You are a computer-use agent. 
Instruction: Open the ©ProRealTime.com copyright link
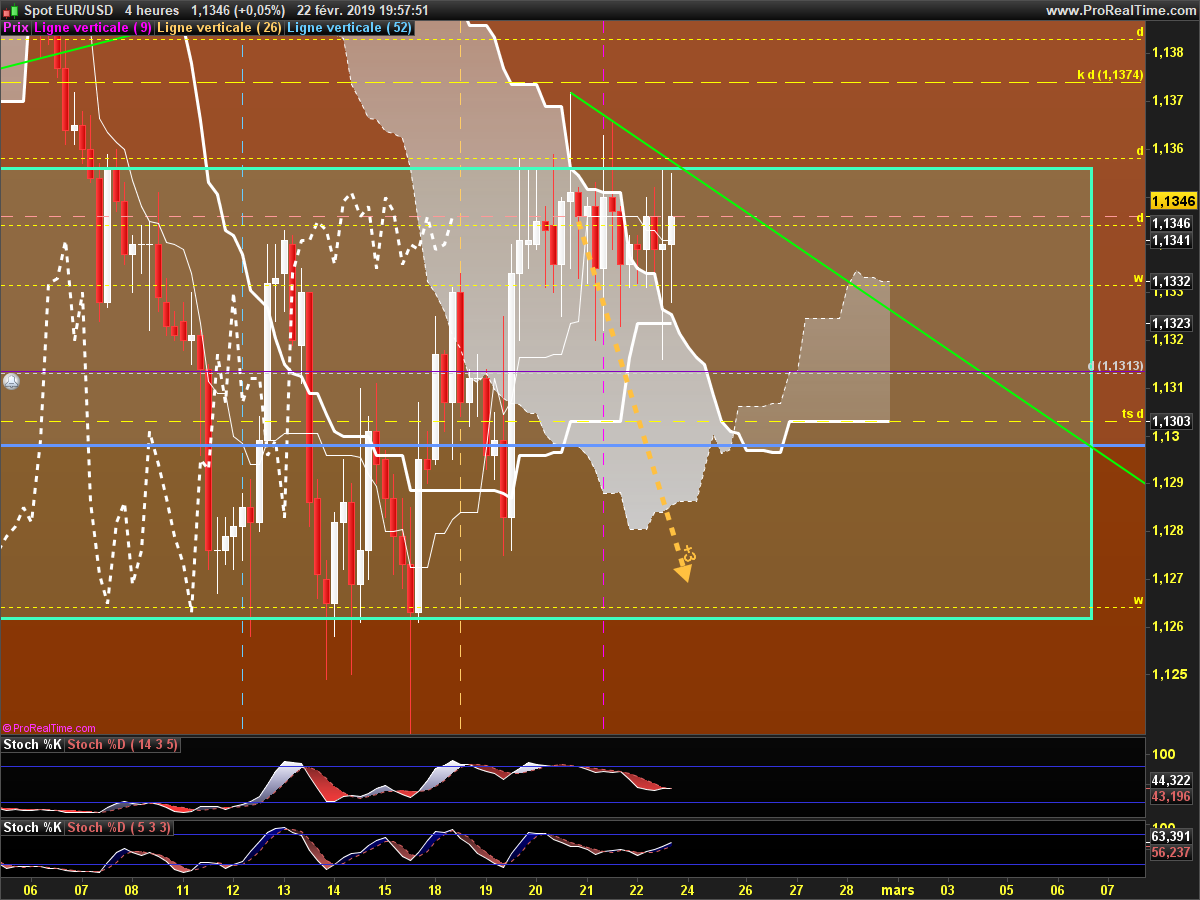[x=49, y=728]
